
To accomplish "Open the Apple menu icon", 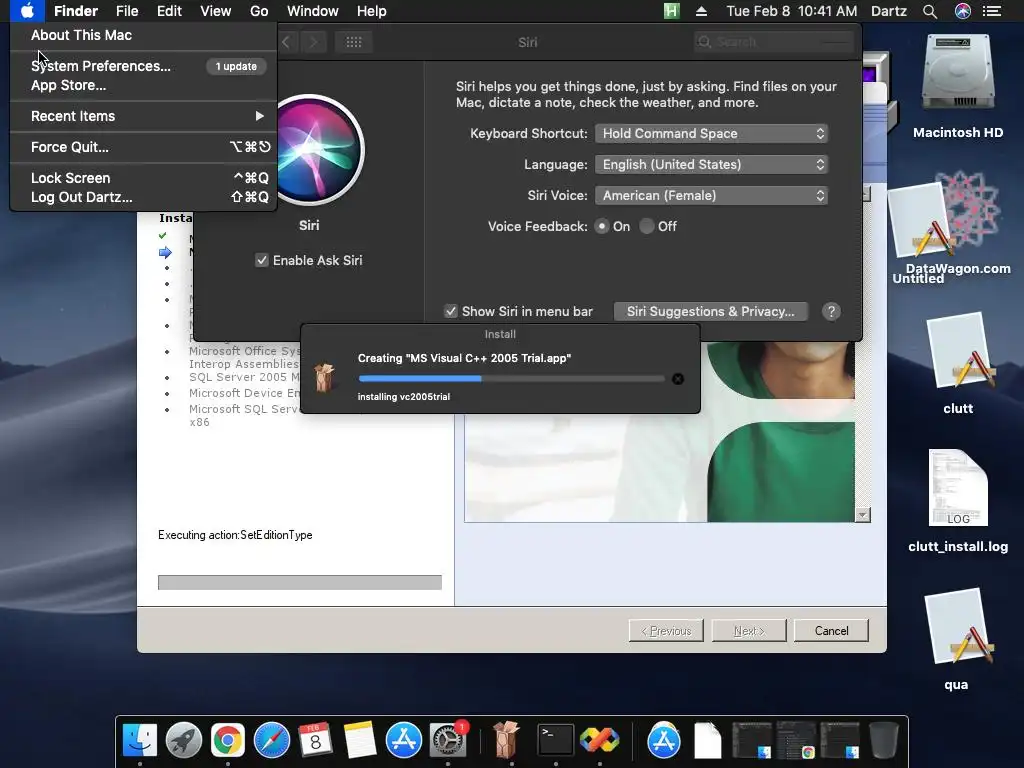I will (x=27, y=11).
